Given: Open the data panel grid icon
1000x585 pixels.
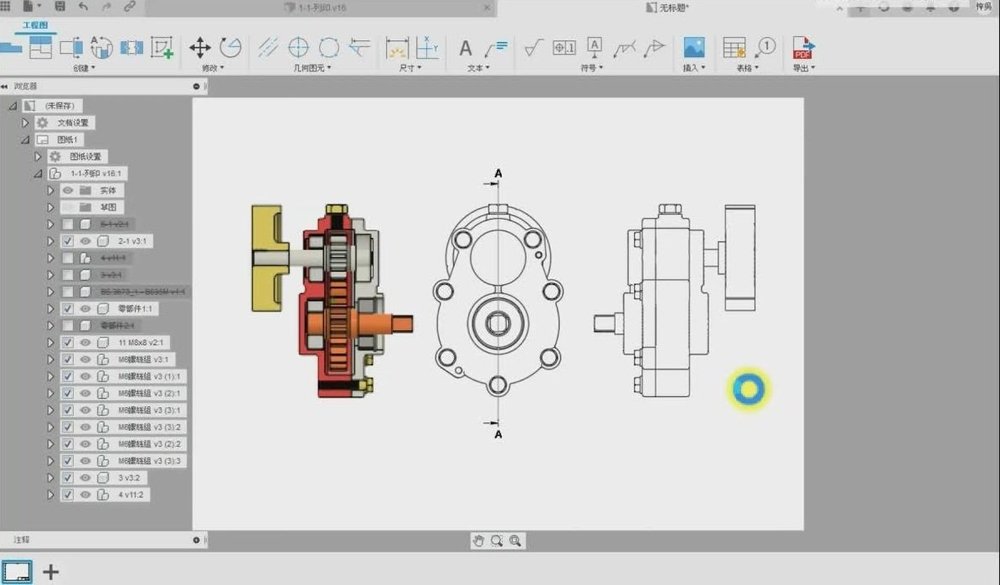Looking at the screenshot, I should tap(5, 6).
